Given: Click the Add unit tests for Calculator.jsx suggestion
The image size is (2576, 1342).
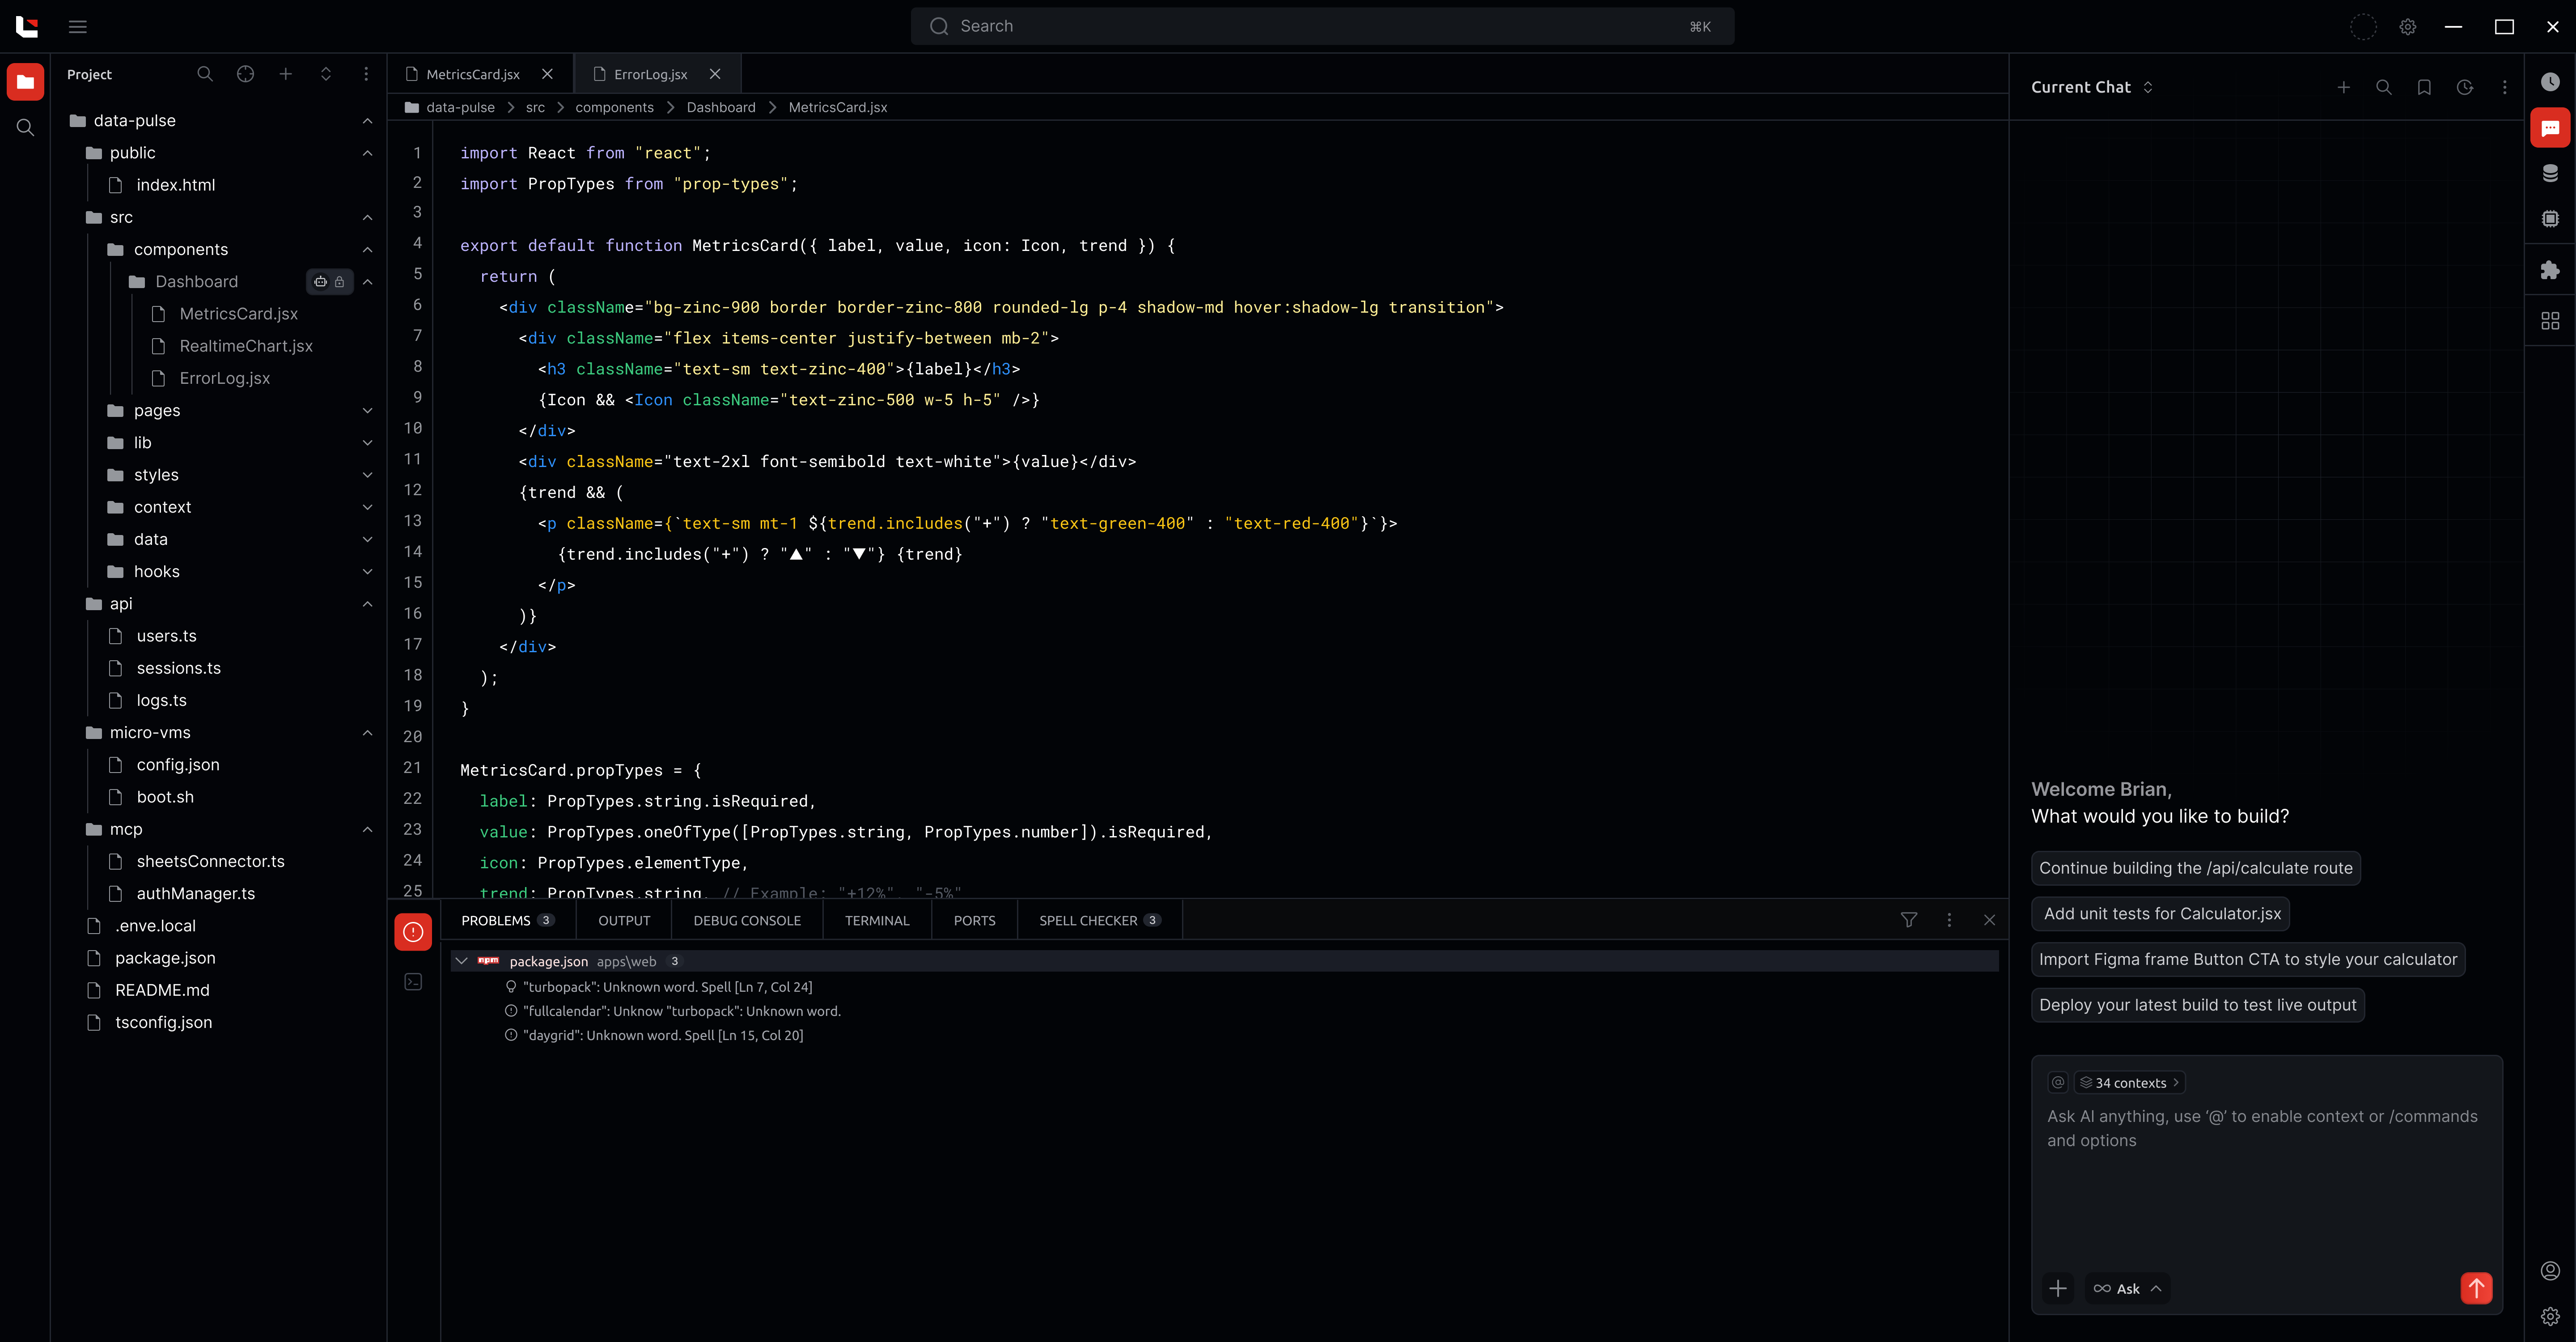Looking at the screenshot, I should point(2160,913).
